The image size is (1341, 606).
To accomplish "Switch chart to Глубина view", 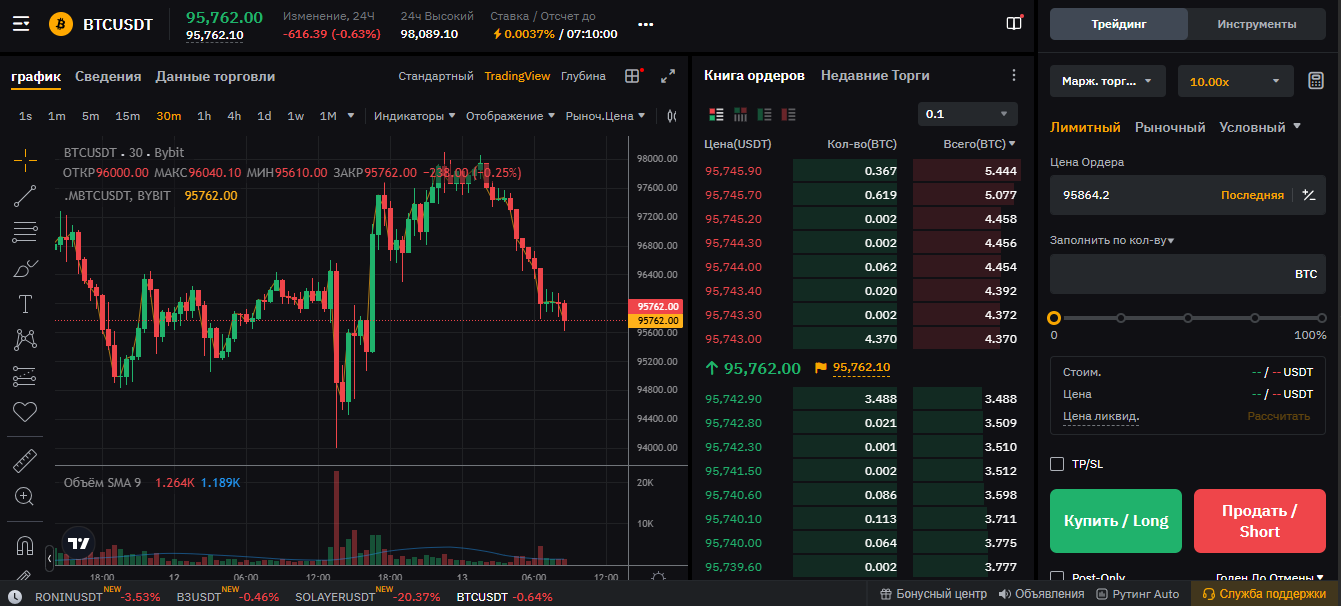I will click(x=583, y=76).
